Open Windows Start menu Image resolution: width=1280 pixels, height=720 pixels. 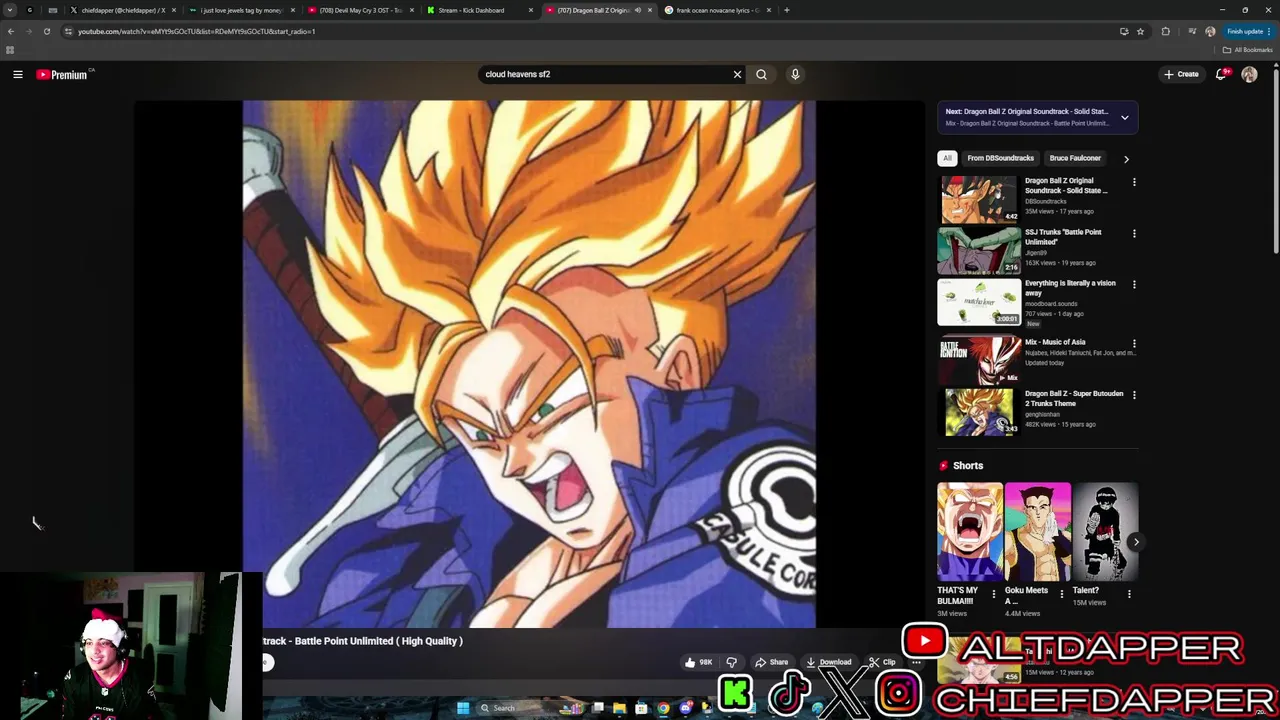click(x=463, y=708)
